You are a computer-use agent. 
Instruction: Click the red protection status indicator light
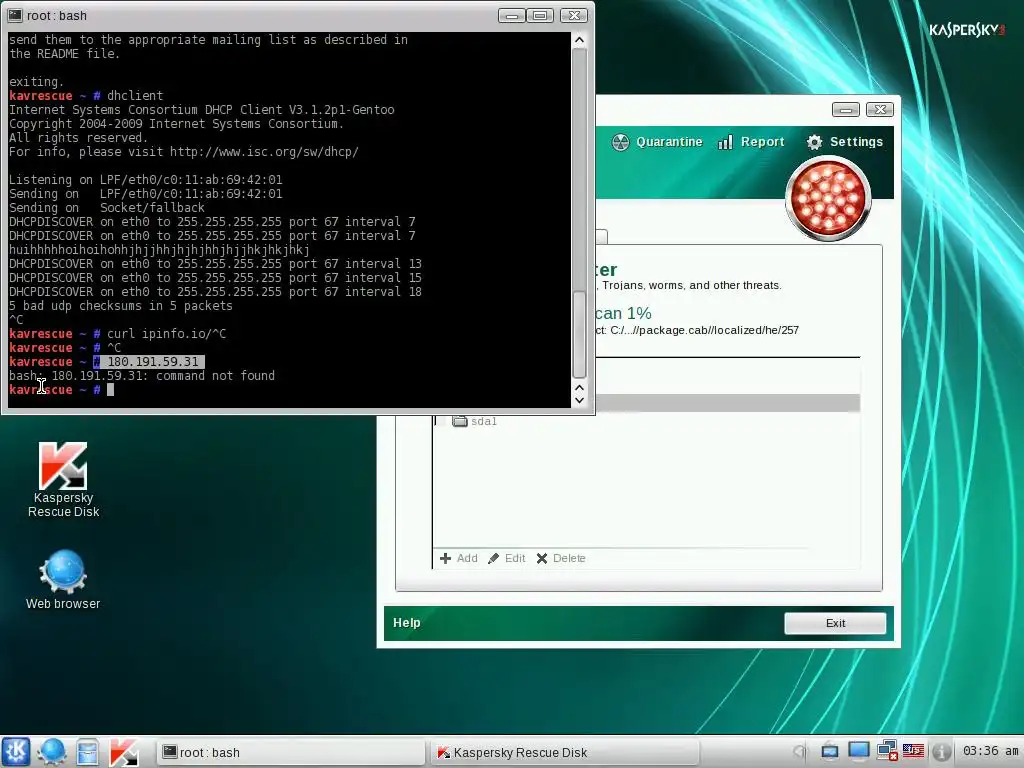pyautogui.click(x=828, y=199)
